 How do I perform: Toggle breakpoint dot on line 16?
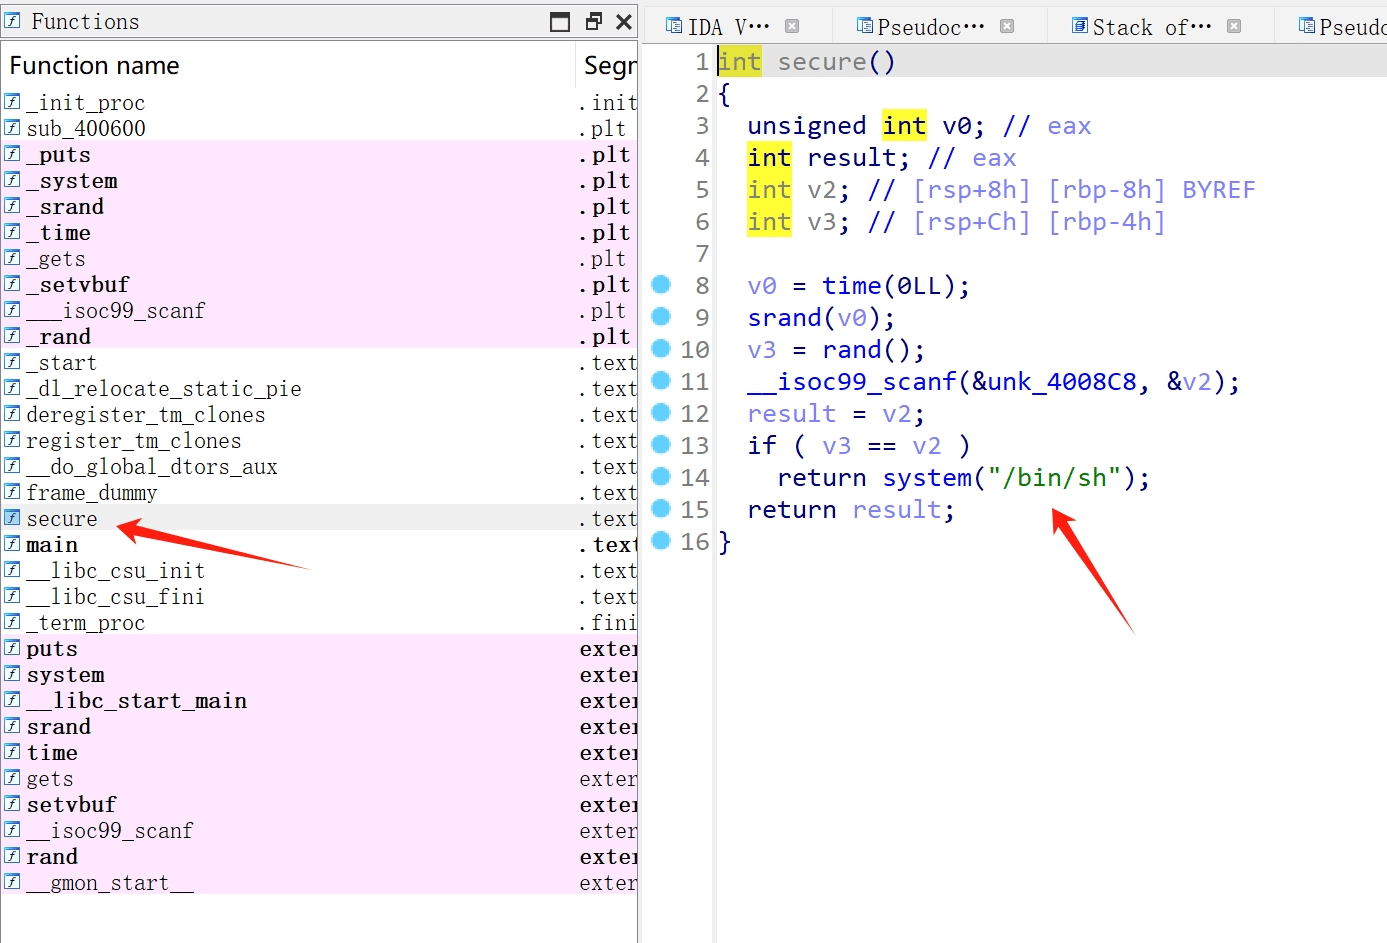coord(661,541)
